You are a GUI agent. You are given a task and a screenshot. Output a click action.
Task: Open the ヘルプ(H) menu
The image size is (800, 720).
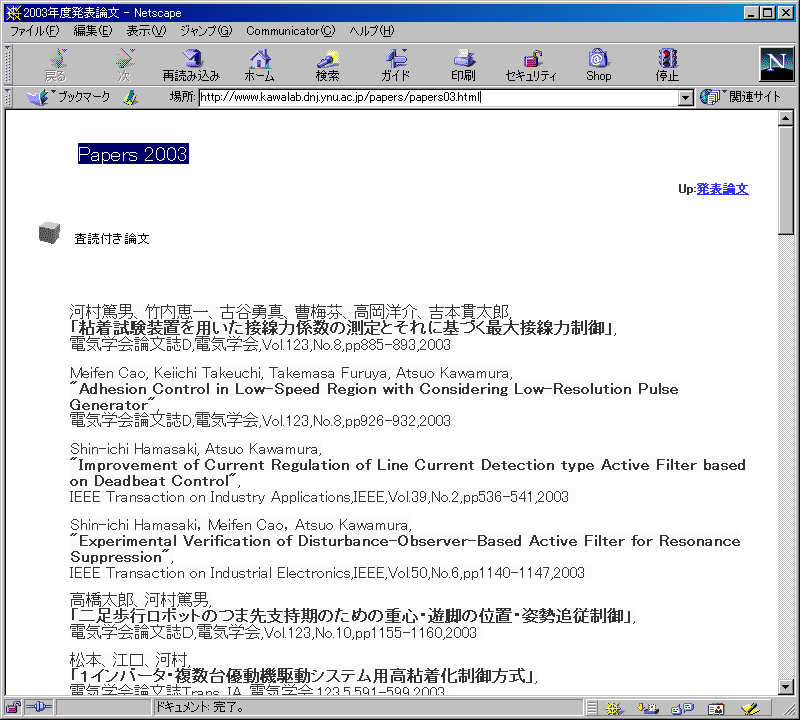click(371, 31)
